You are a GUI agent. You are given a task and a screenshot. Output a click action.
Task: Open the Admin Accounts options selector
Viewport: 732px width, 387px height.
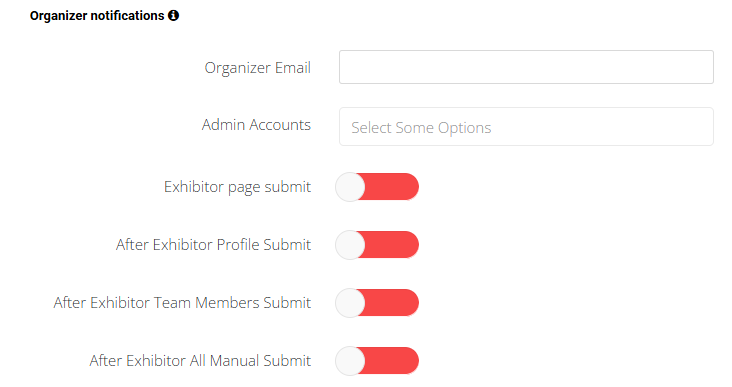[526, 127]
